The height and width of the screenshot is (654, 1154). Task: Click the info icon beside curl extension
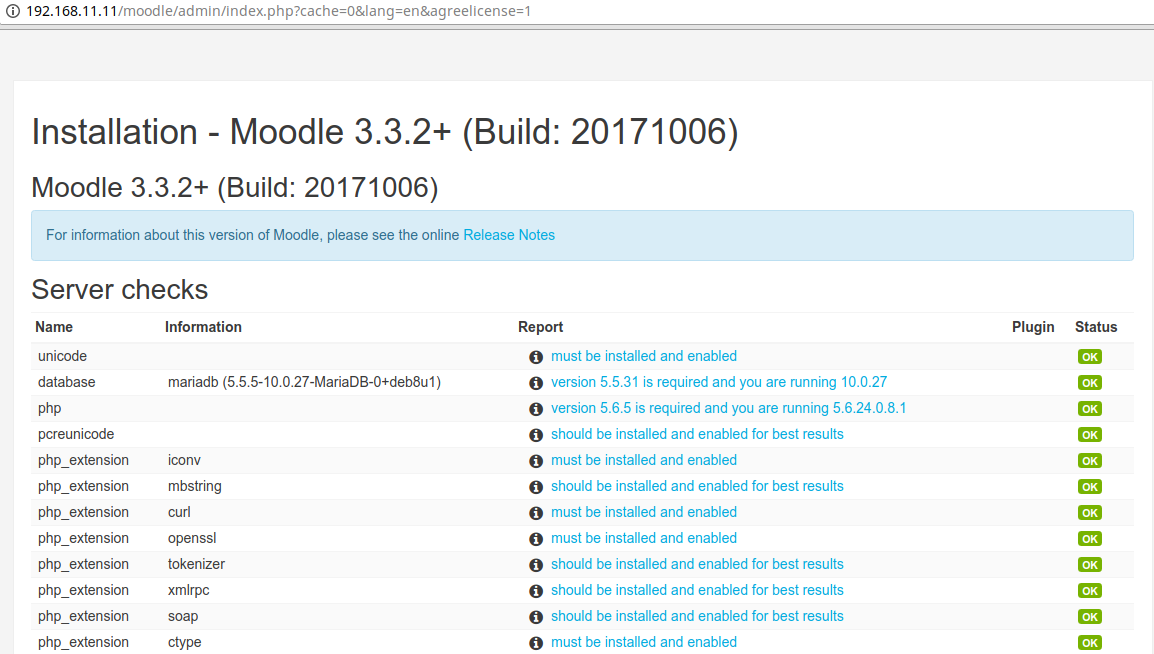click(x=536, y=512)
